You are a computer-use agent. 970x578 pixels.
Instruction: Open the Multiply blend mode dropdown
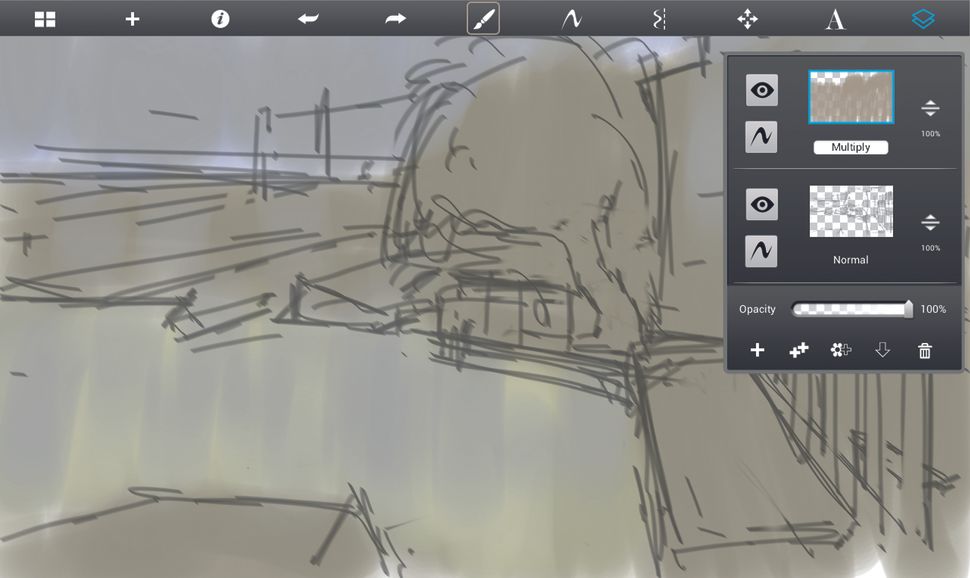850,147
